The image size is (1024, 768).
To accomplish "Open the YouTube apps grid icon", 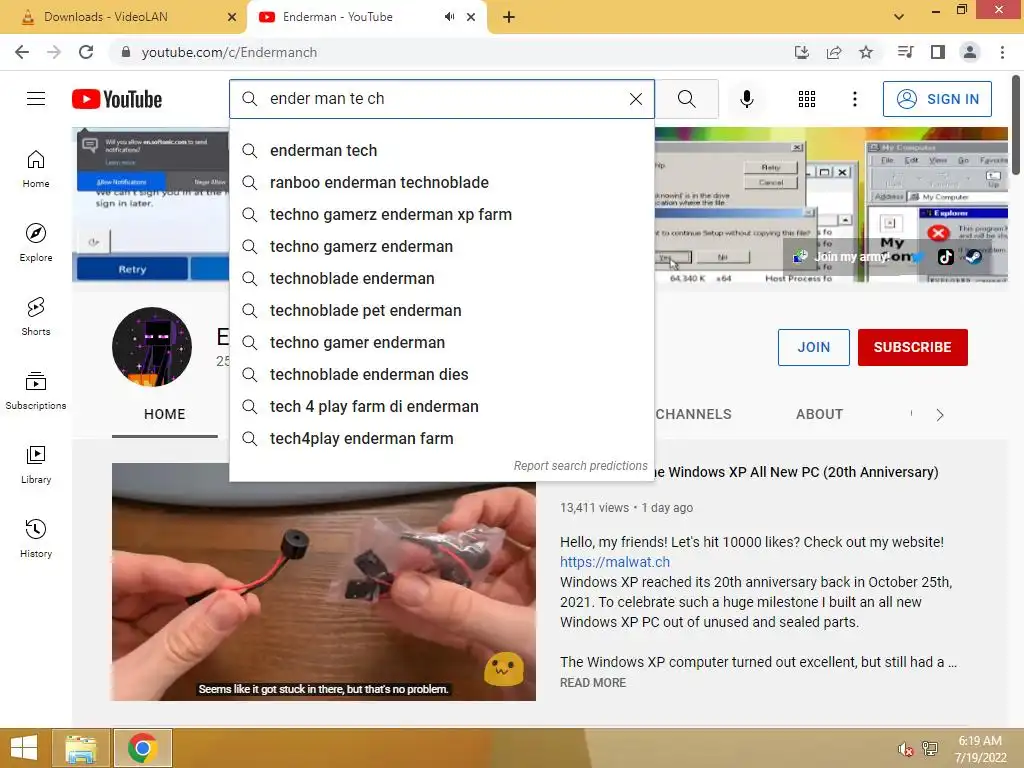I will coord(807,99).
